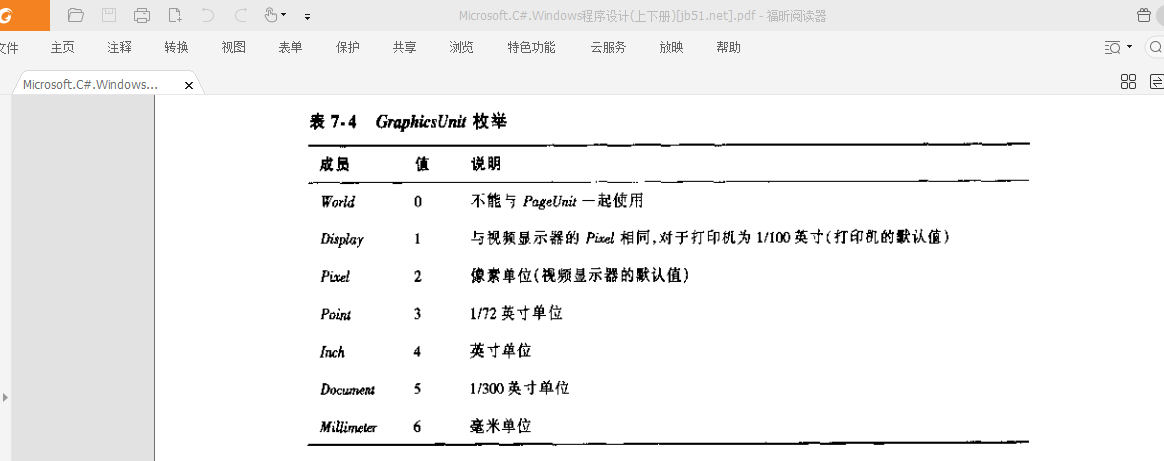Open the 文件 menu
The image size is (1164, 461).
point(9,48)
